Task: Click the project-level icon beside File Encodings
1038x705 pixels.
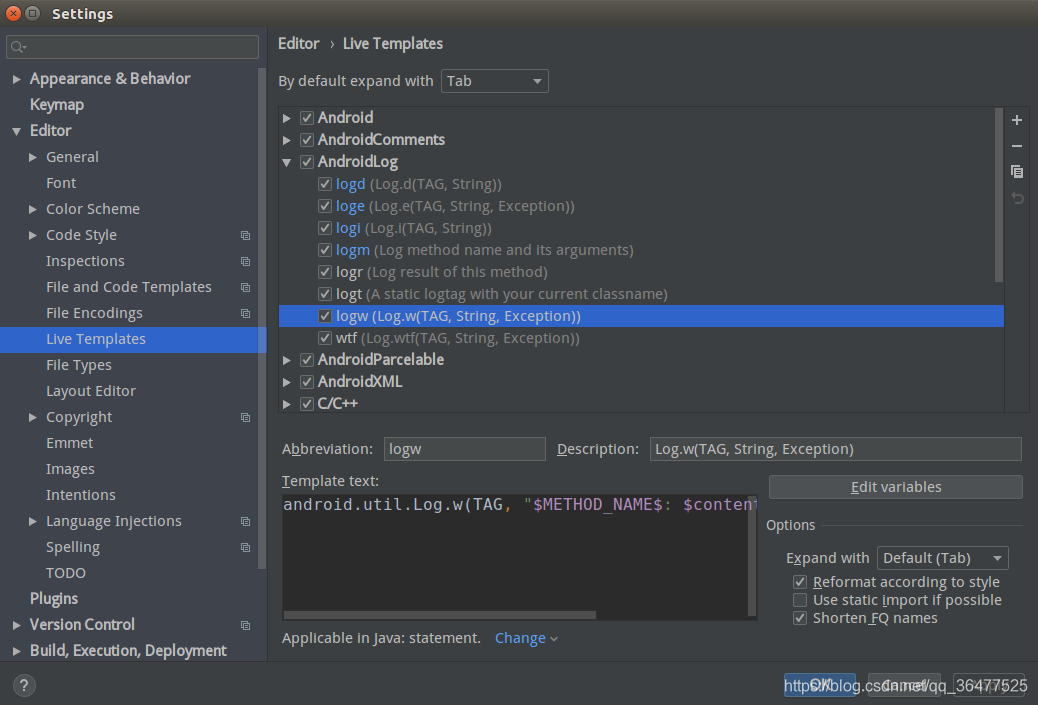Action: (x=246, y=313)
